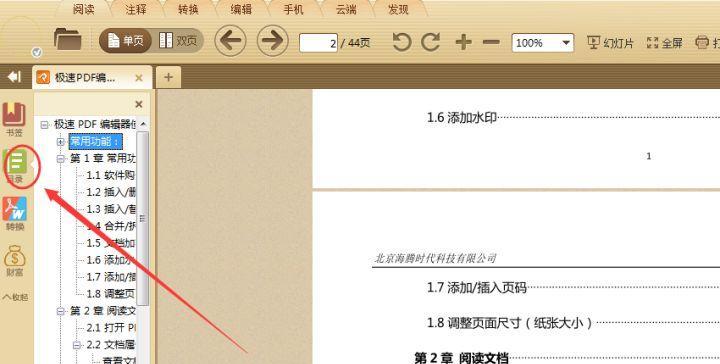Viewport: 720px width, 364px height.
Task: Rotate page counterclockwise
Action: tap(402, 42)
